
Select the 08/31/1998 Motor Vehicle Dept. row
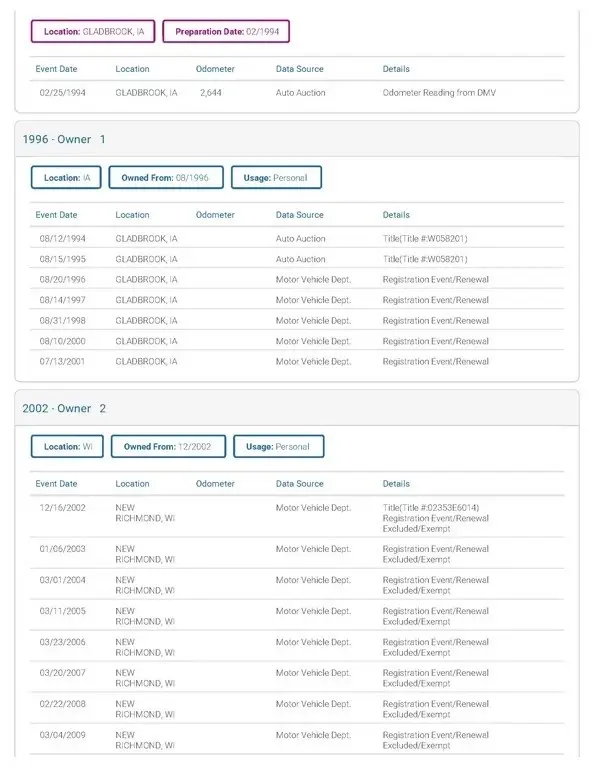297,320
